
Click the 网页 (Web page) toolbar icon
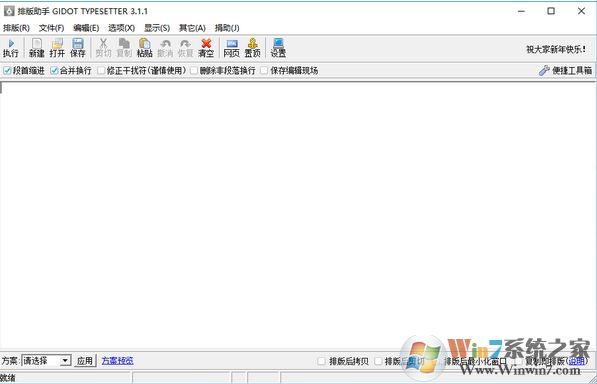[x=231, y=43]
